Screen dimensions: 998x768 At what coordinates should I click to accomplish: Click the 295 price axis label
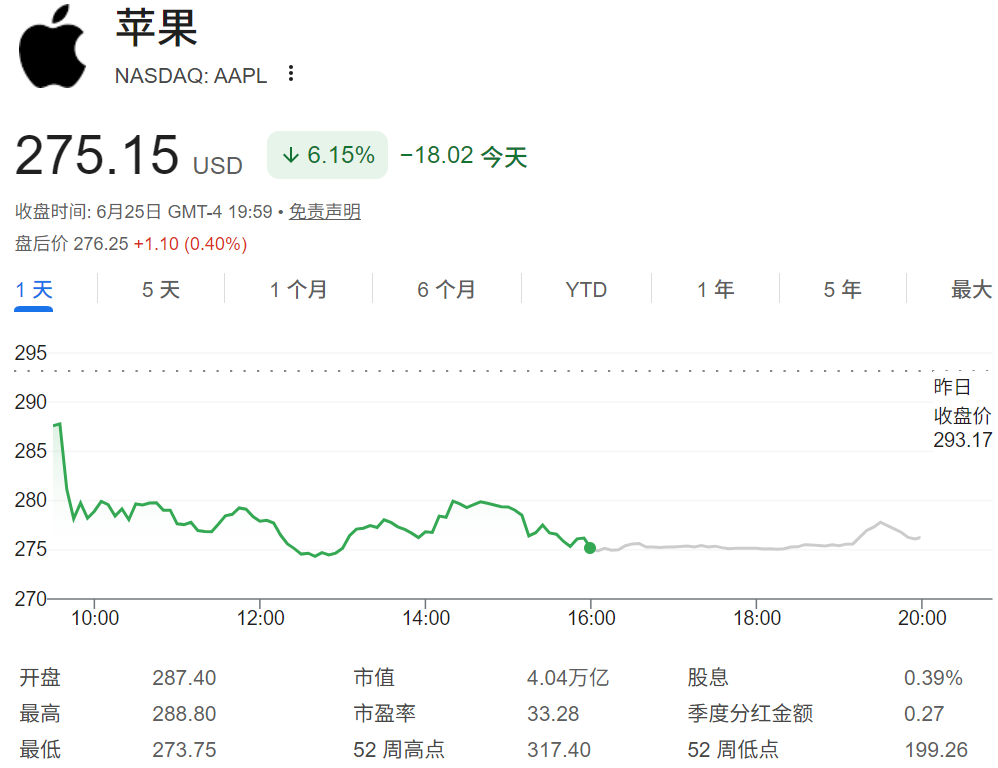pyautogui.click(x=31, y=353)
